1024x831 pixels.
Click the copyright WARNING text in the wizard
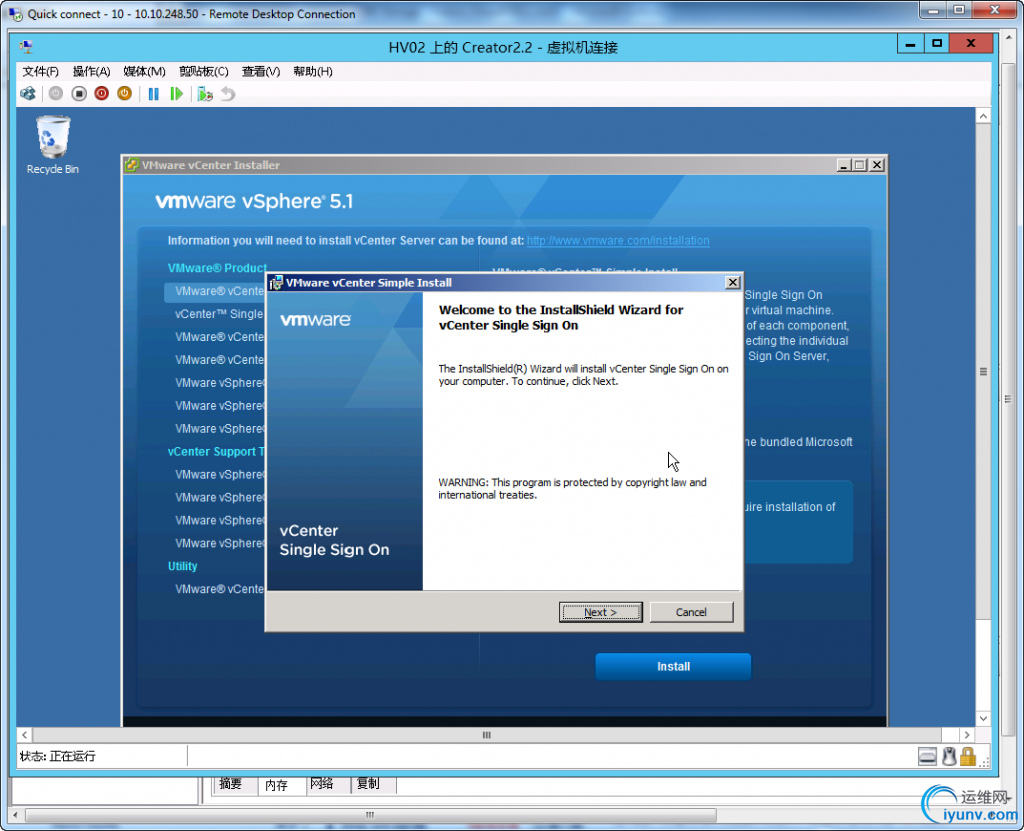(572, 489)
